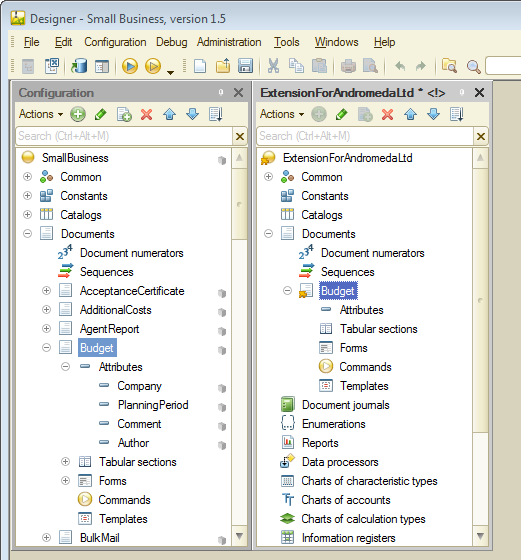
Task: Collapse Documents node in the extension tree
Action: [x=268, y=234]
